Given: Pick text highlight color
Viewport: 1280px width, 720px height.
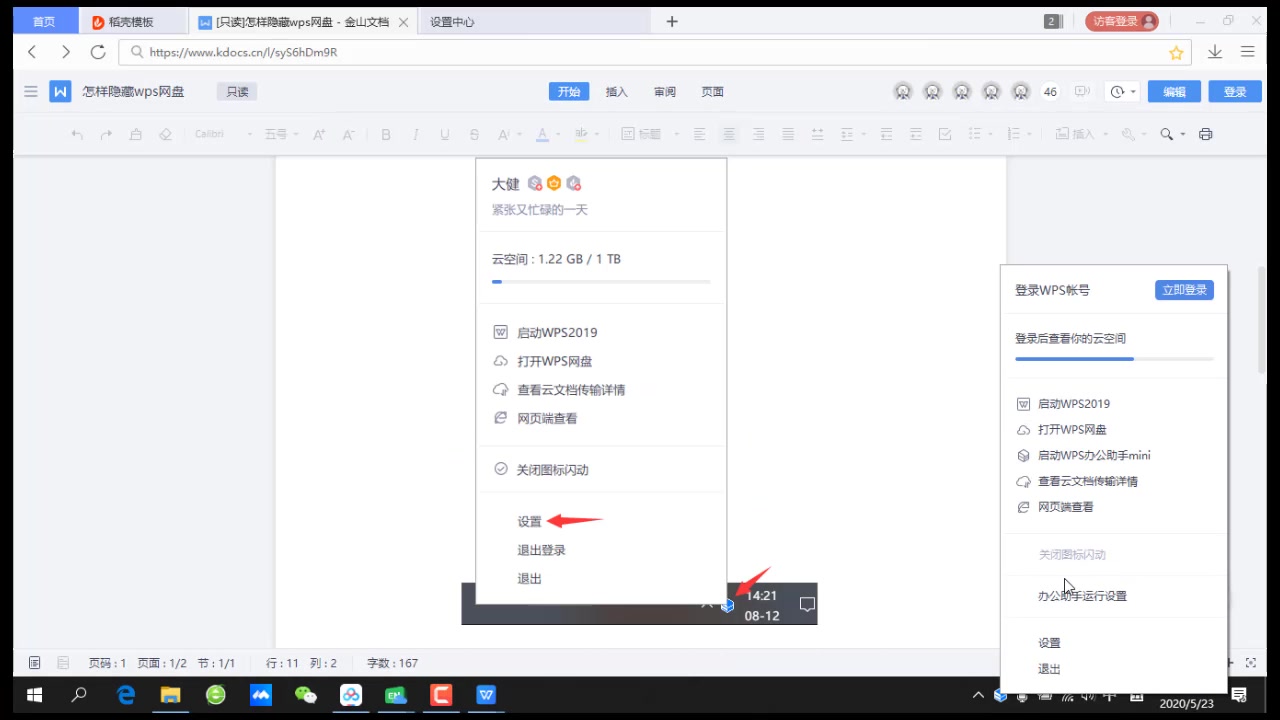Looking at the screenshot, I should [582, 134].
